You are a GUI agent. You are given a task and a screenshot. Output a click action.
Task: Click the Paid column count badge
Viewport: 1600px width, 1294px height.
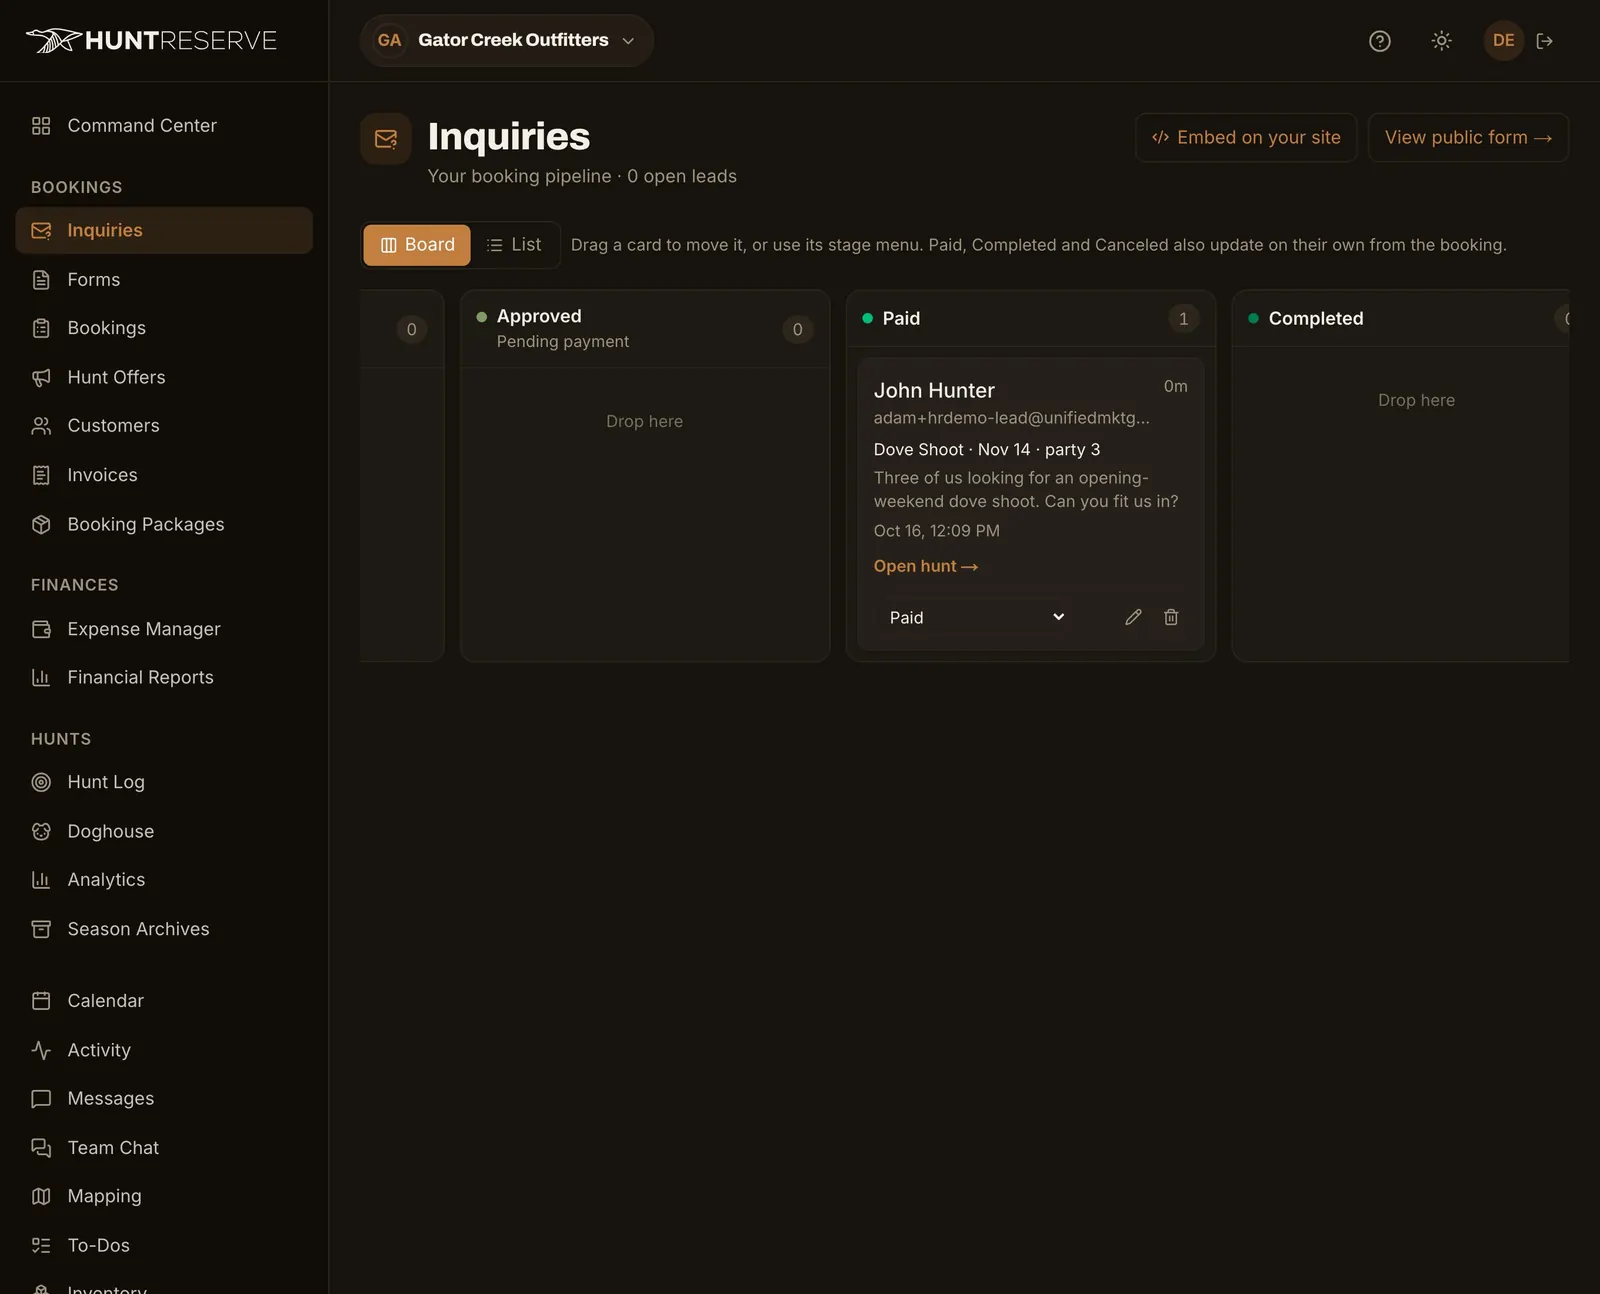(1183, 319)
